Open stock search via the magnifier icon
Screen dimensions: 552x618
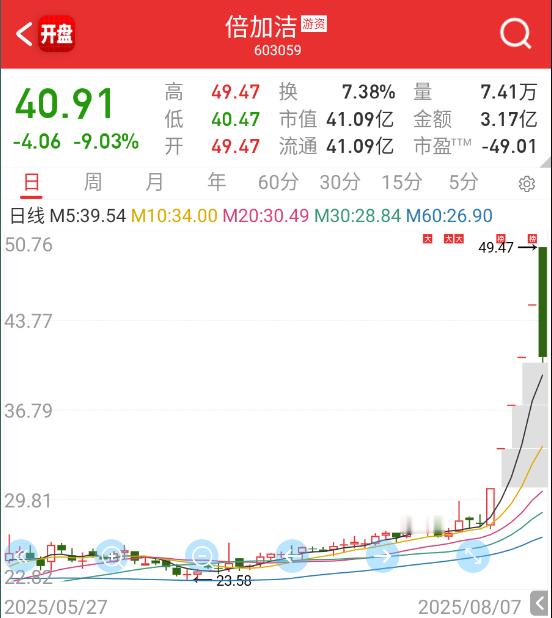(515, 34)
